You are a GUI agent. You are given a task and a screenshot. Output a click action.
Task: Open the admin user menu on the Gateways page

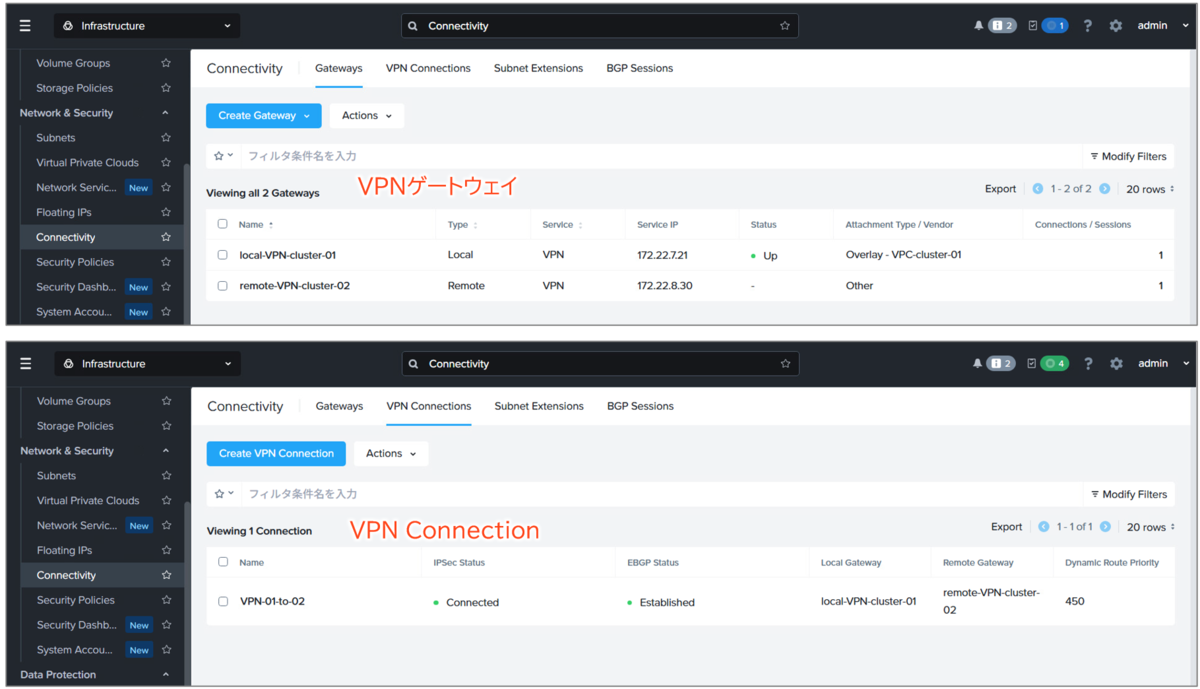point(1164,26)
